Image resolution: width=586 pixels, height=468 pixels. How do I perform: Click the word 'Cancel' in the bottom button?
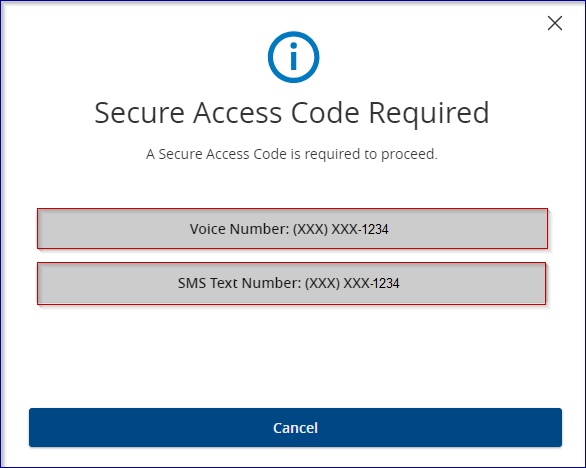[x=295, y=428]
